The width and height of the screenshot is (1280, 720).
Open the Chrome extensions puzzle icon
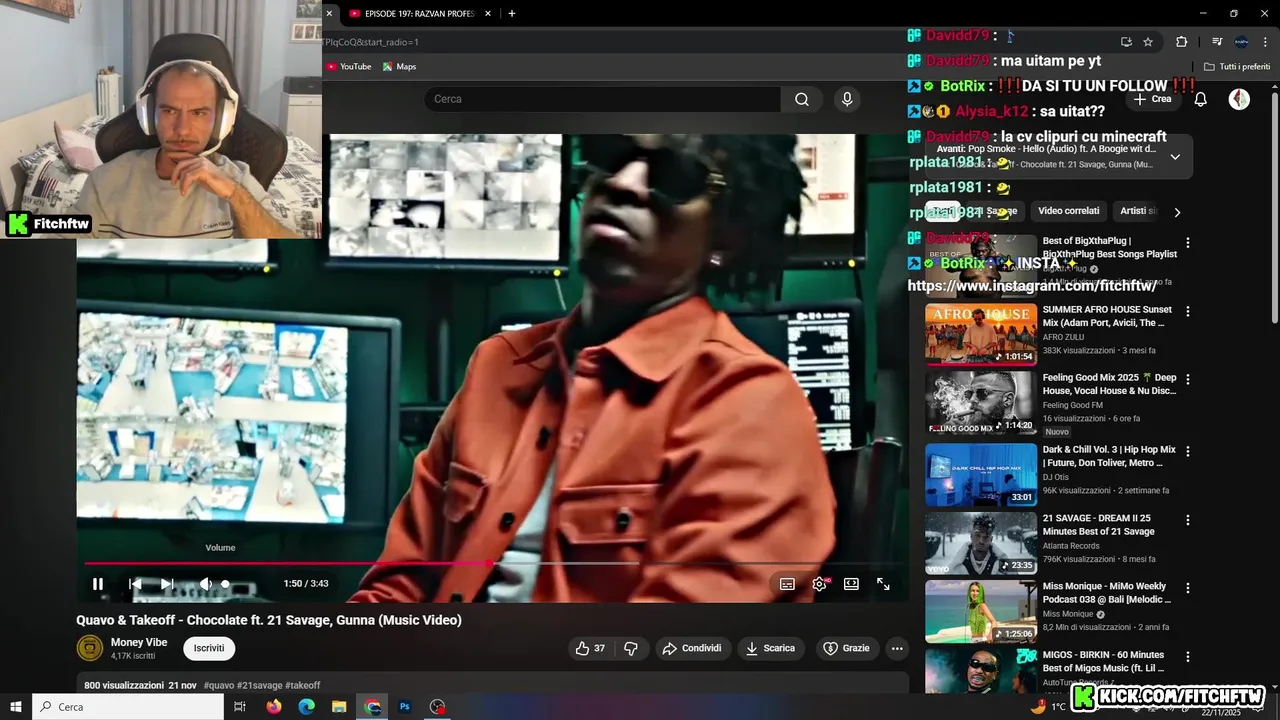pyautogui.click(x=1182, y=42)
